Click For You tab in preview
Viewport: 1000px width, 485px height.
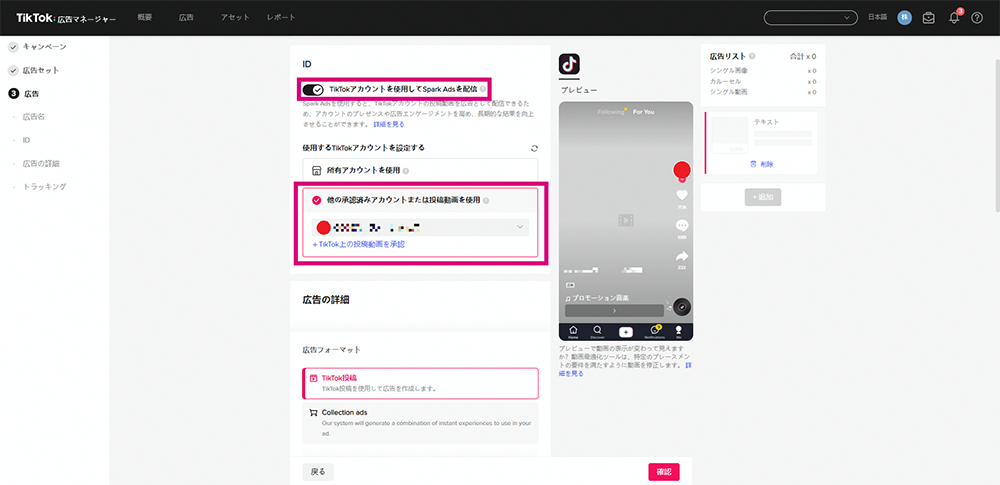click(643, 112)
